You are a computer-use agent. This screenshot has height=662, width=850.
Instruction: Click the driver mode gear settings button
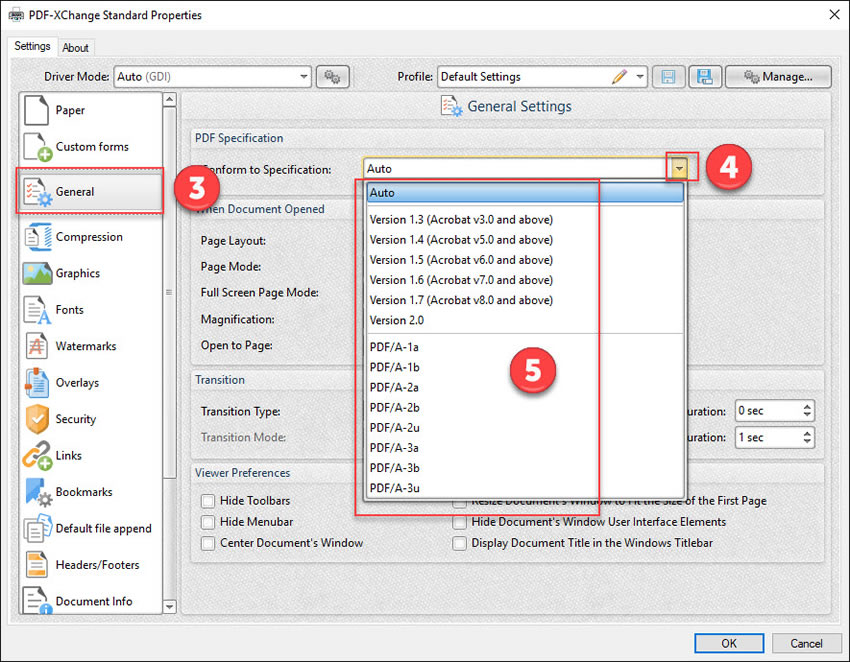tap(332, 77)
